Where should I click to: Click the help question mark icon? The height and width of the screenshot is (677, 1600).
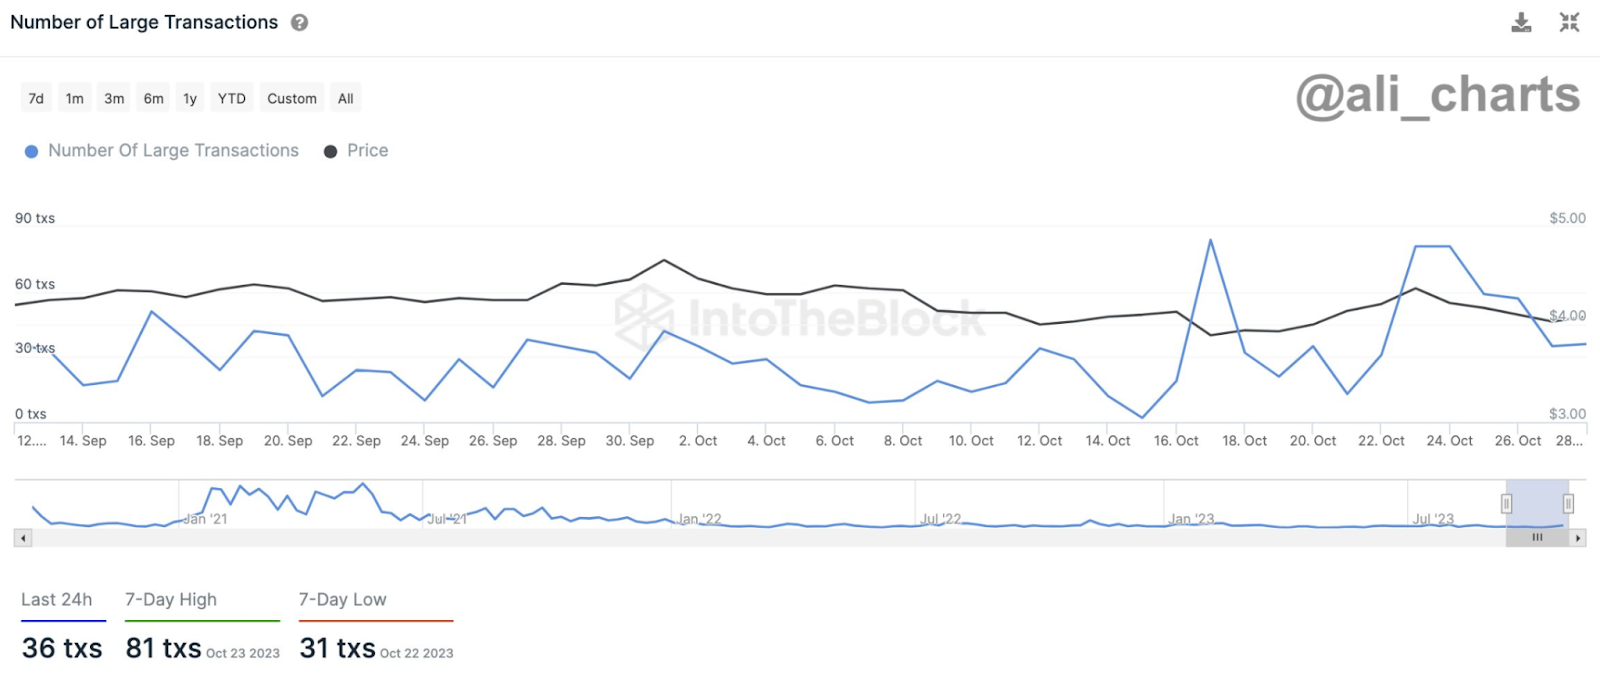point(299,23)
